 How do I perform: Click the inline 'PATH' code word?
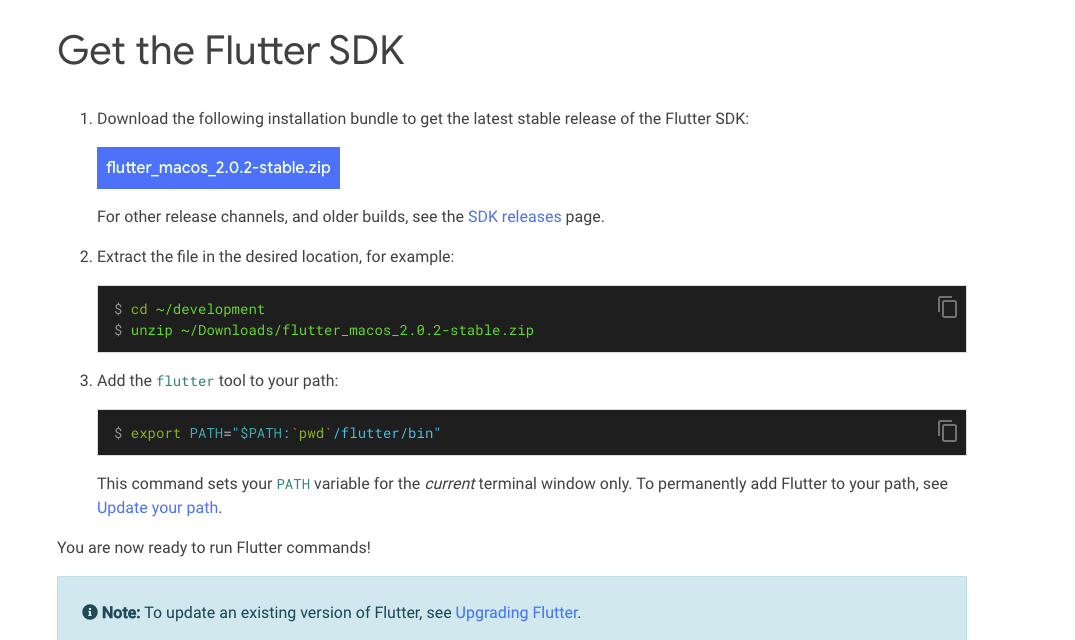293,484
